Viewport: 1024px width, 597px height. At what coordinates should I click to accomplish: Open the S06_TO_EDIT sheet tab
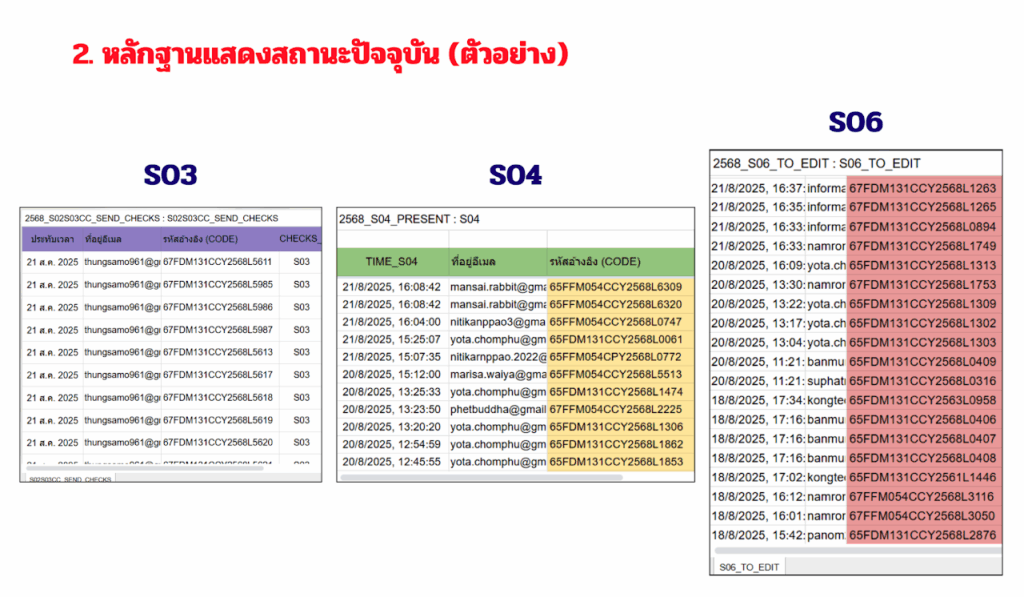point(749,567)
